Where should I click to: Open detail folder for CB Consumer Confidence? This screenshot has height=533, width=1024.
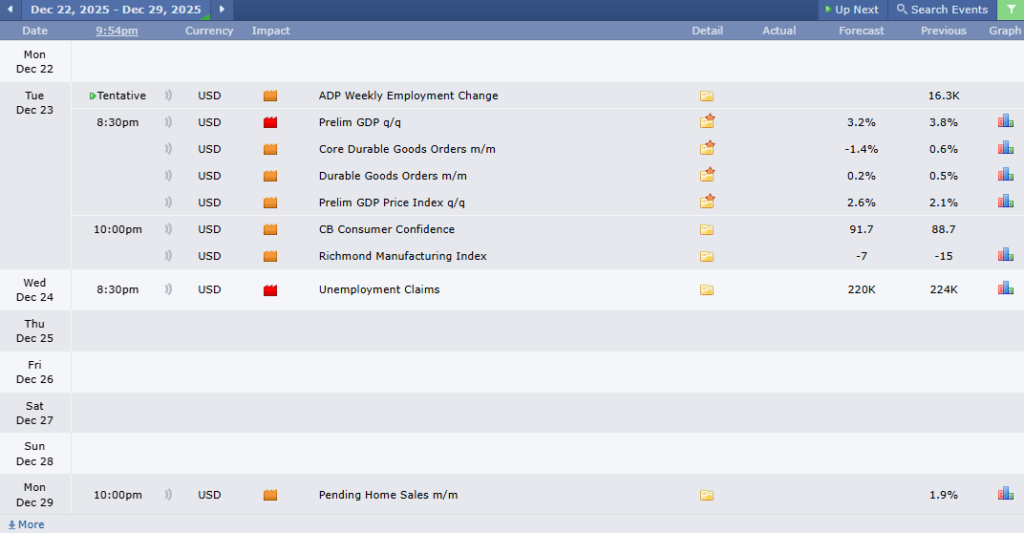(707, 229)
